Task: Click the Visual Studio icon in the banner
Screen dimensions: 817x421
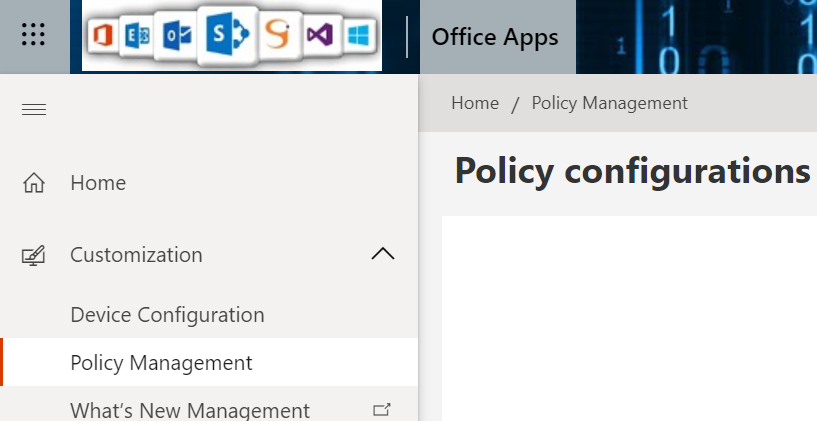Action: [x=319, y=37]
